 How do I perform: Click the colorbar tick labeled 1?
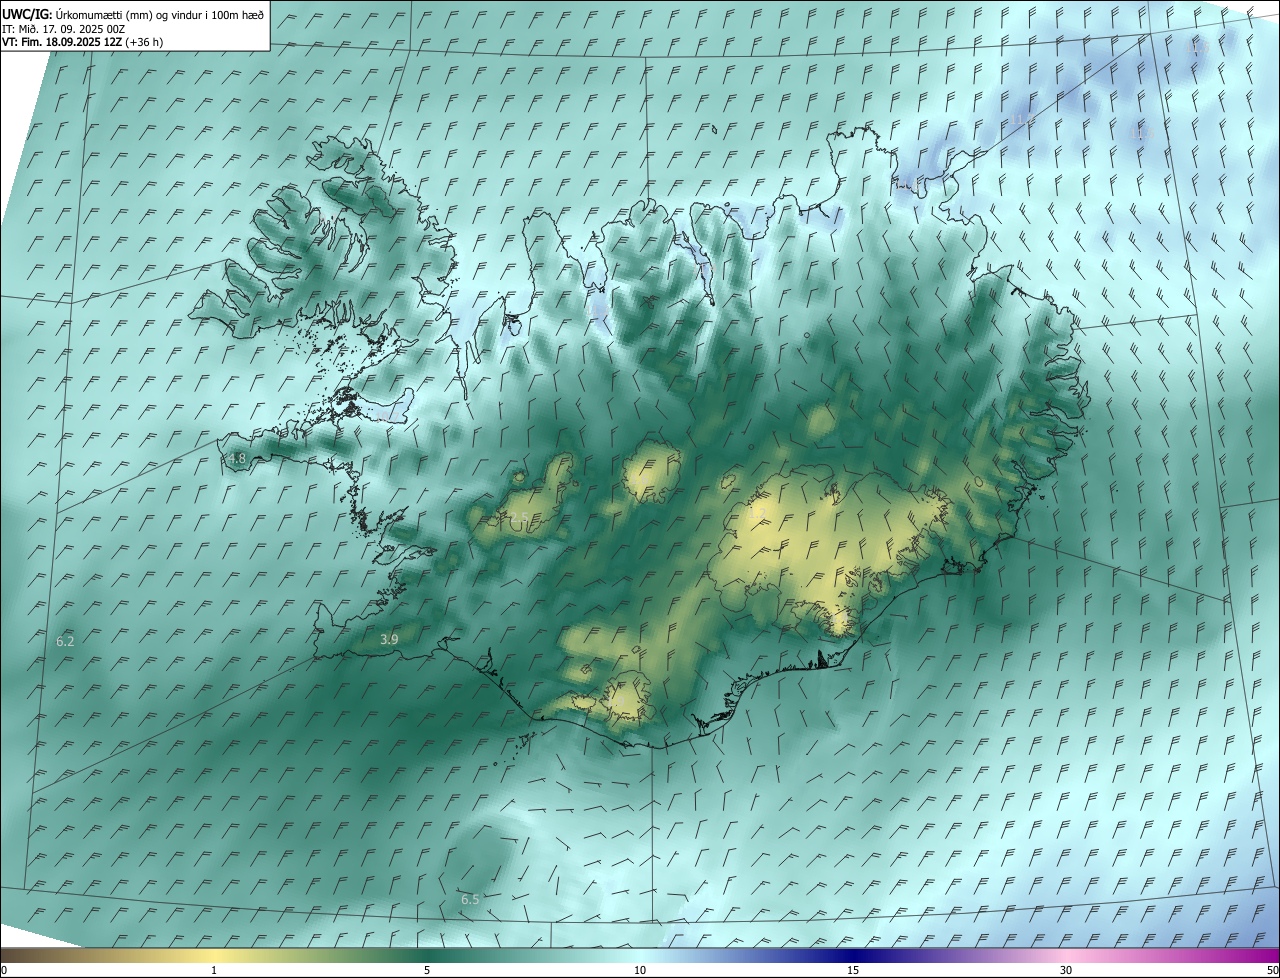[x=214, y=970]
